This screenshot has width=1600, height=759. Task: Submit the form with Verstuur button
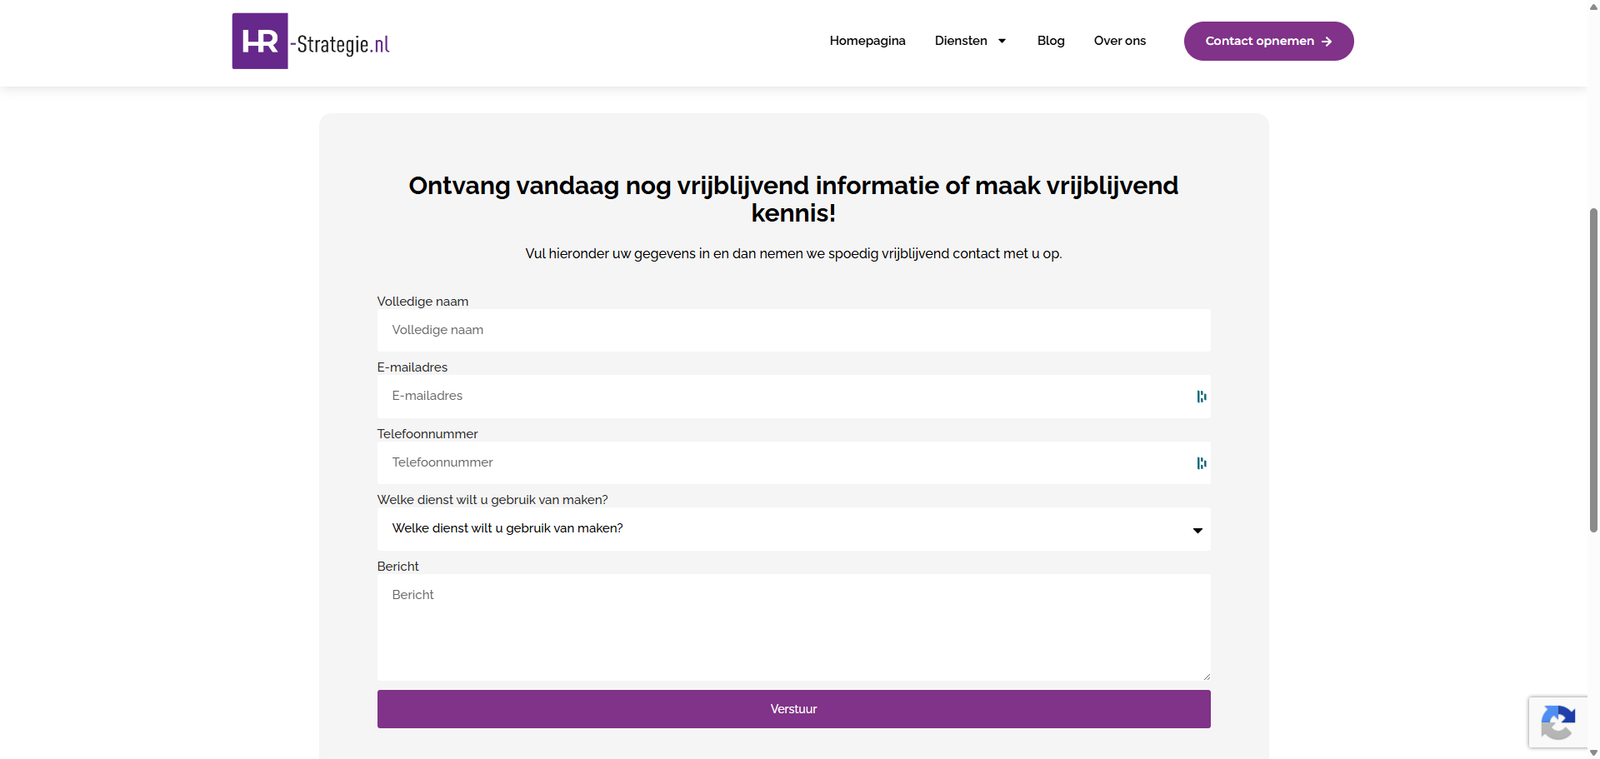pyautogui.click(x=793, y=709)
